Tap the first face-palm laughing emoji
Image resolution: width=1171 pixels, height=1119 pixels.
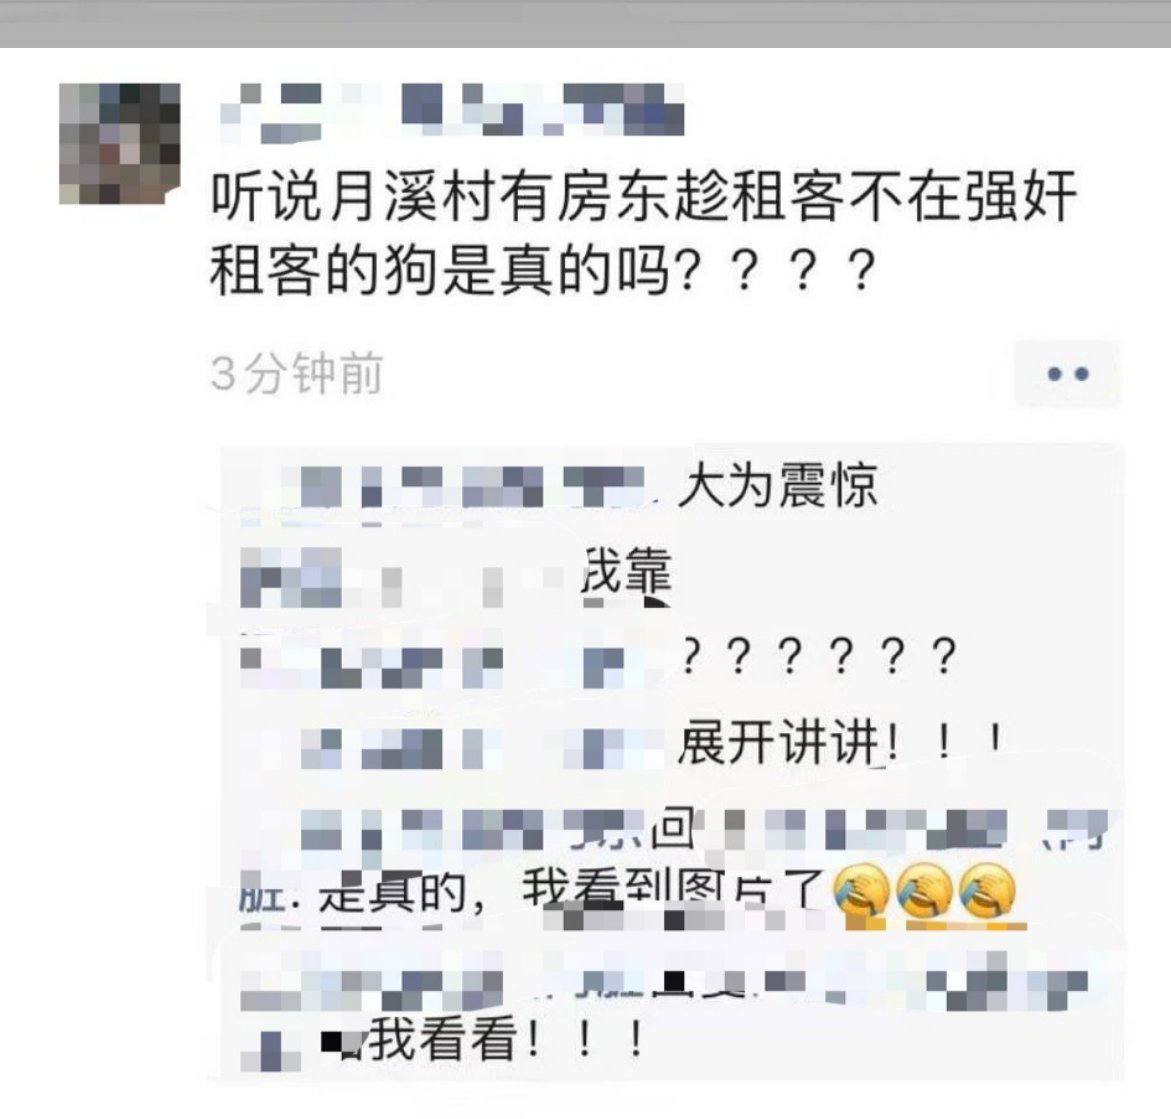point(861,892)
